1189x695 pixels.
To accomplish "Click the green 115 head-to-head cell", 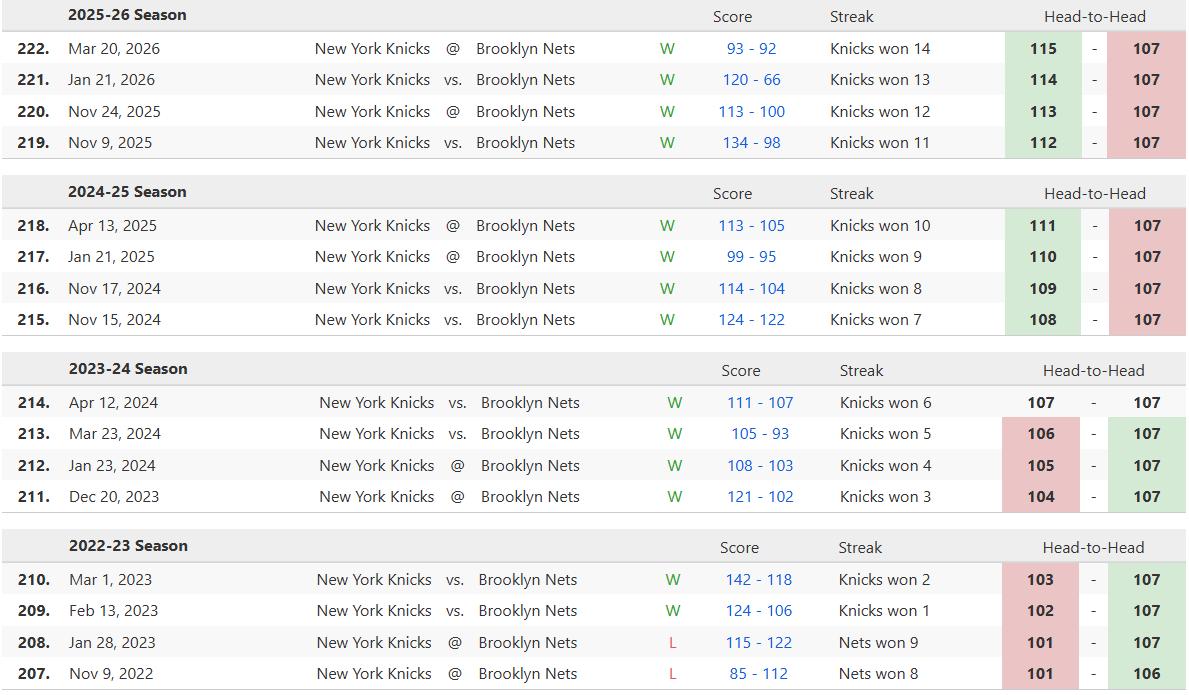I will point(1043,48).
